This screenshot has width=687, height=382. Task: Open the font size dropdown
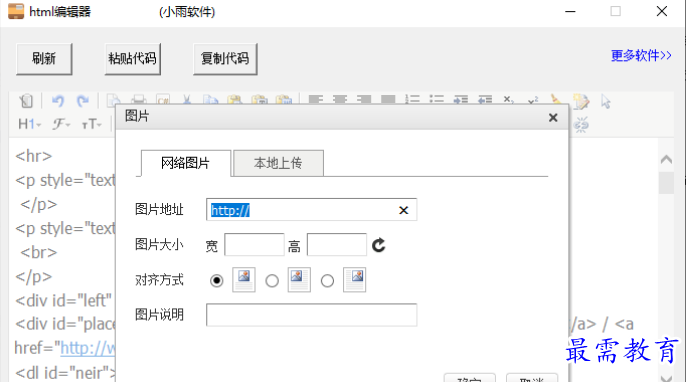click(x=92, y=125)
